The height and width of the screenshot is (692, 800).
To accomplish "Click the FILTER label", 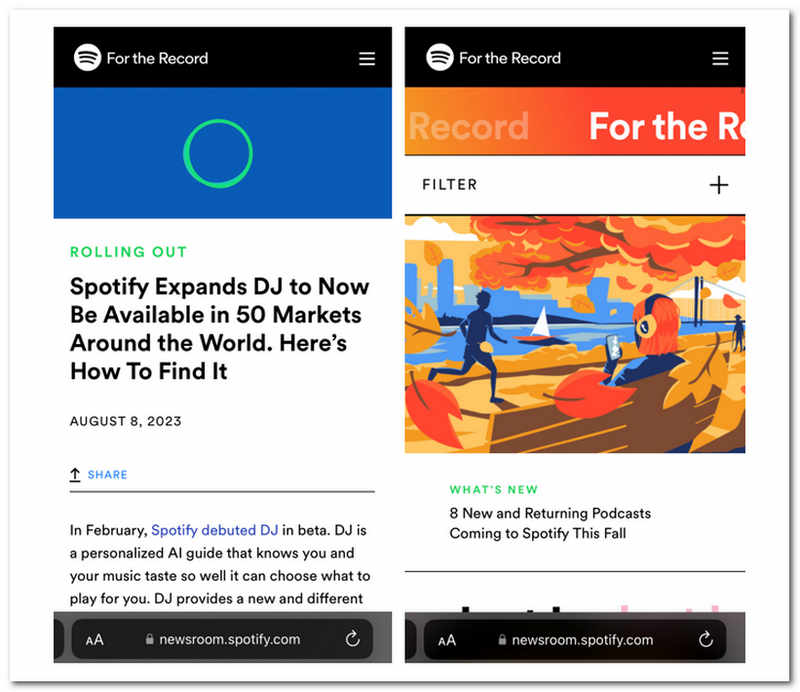I will [449, 184].
